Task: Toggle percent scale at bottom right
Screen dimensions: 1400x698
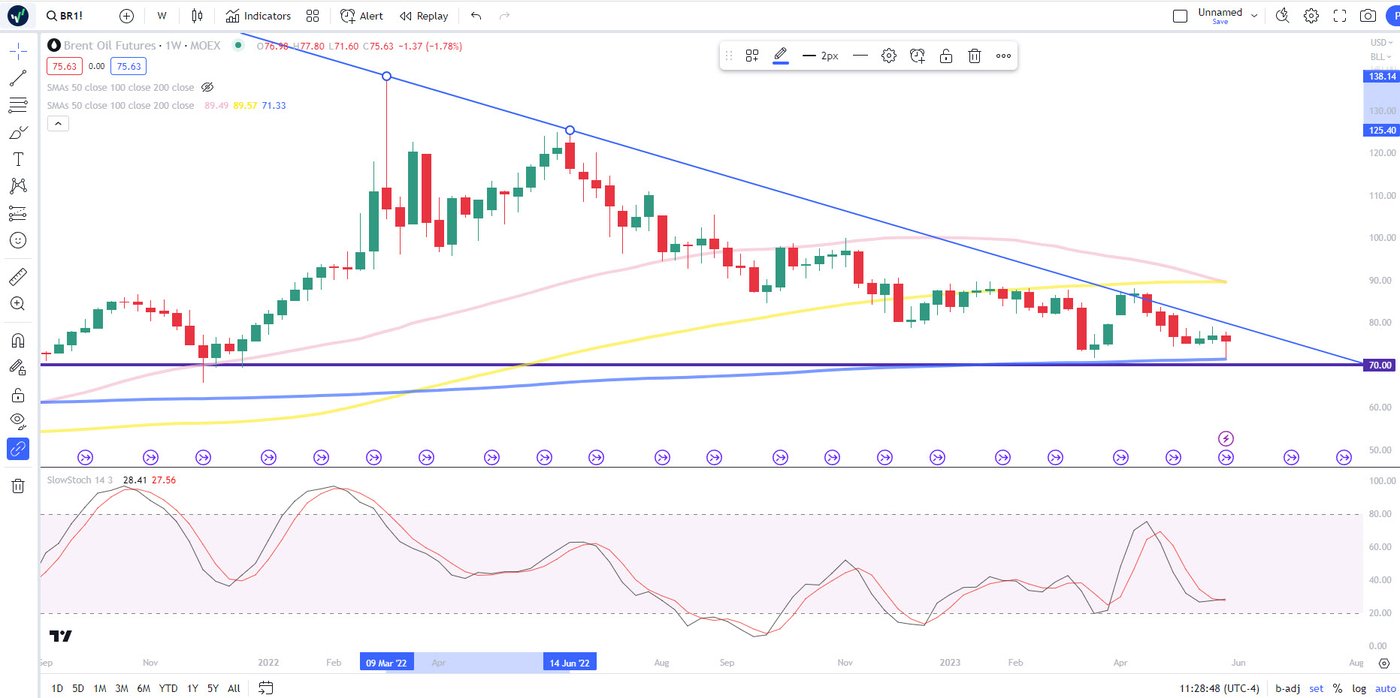Action: 1337,688
